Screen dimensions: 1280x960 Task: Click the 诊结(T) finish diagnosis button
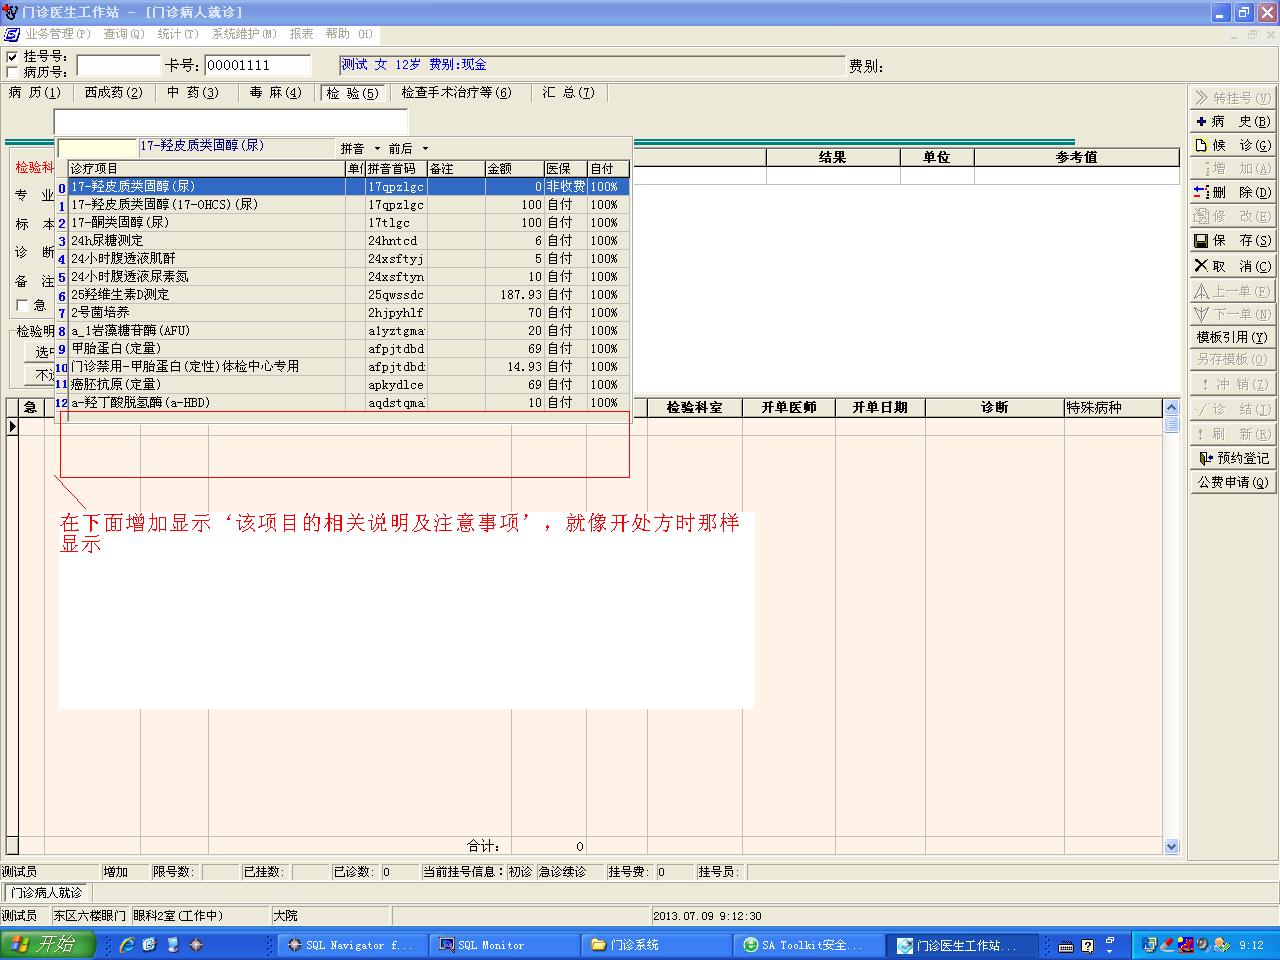1232,409
